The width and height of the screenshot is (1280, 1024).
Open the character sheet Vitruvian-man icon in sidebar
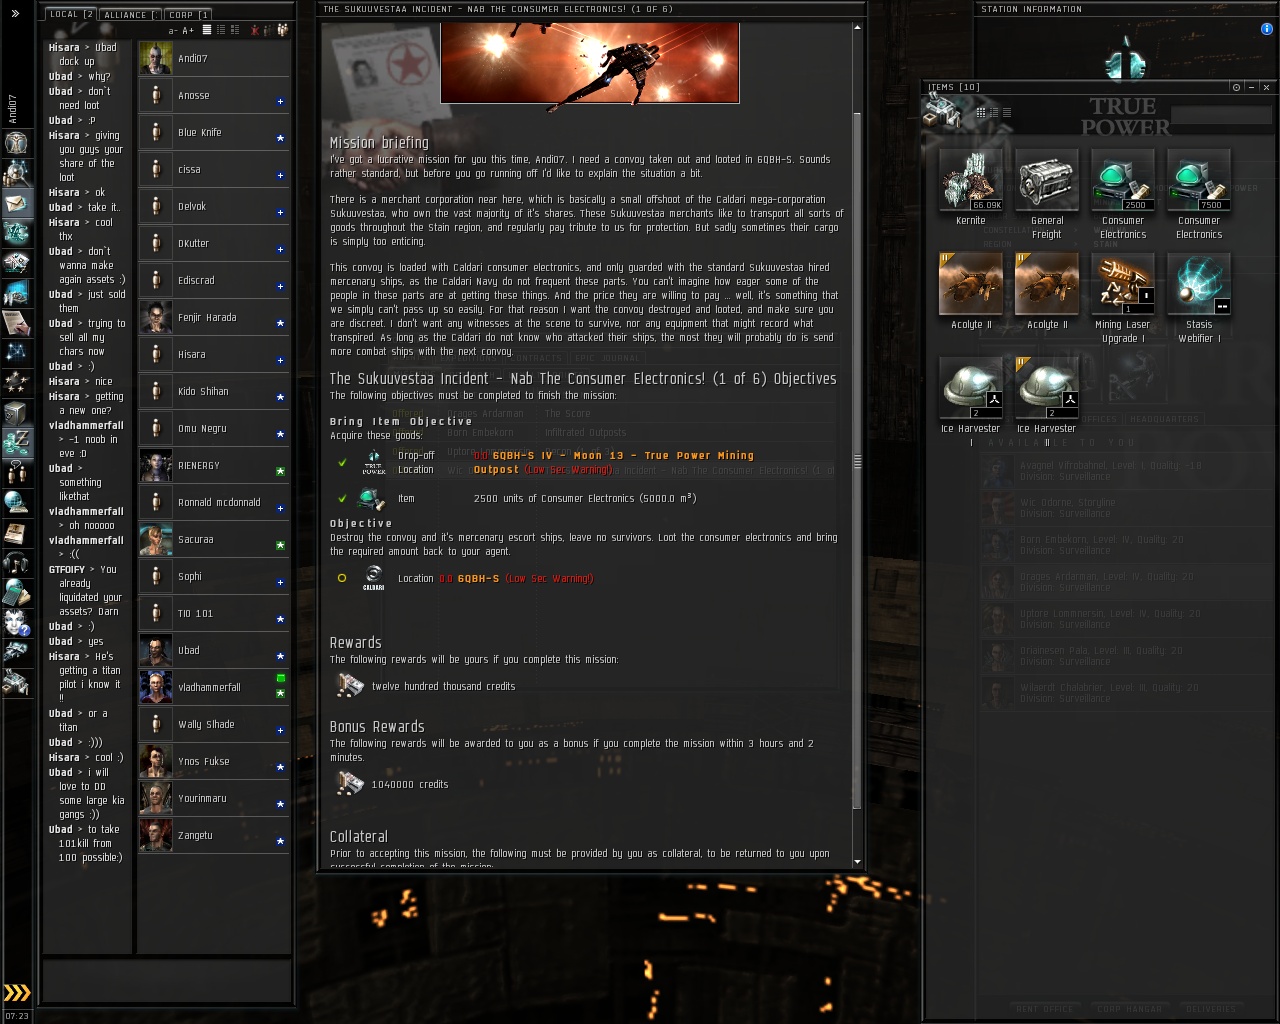coord(15,142)
